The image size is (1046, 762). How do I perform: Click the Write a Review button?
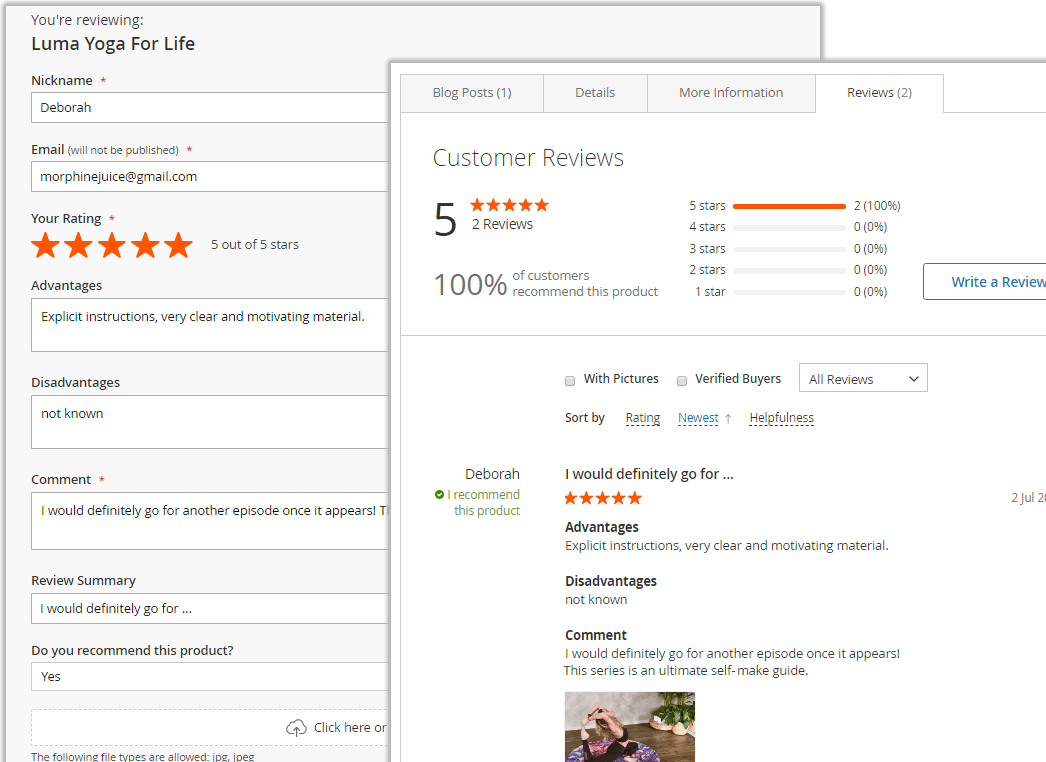(x=985, y=282)
